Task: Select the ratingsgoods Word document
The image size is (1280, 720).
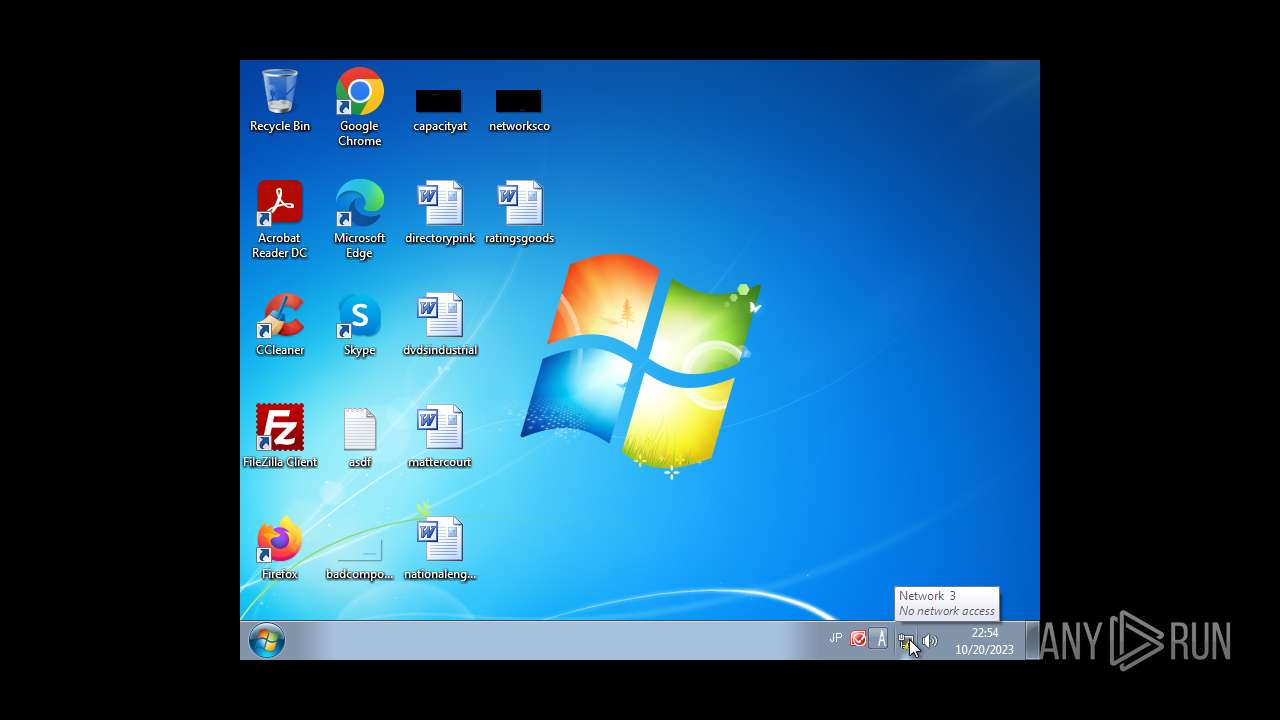Action: point(519,213)
